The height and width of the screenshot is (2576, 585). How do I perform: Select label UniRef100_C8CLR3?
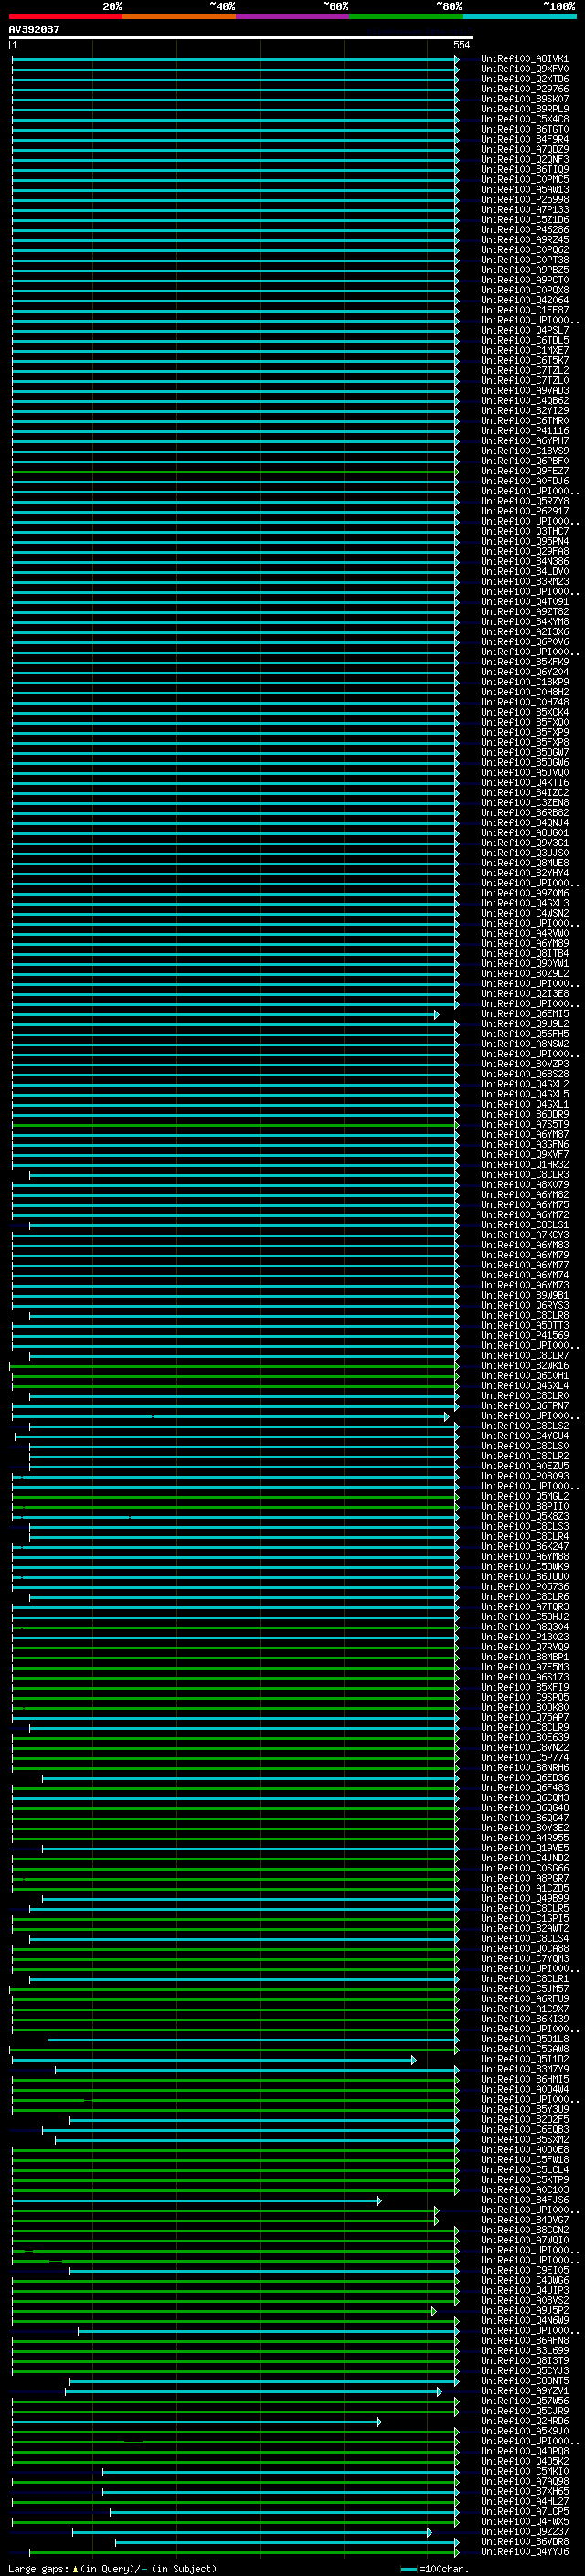pos(524,1175)
